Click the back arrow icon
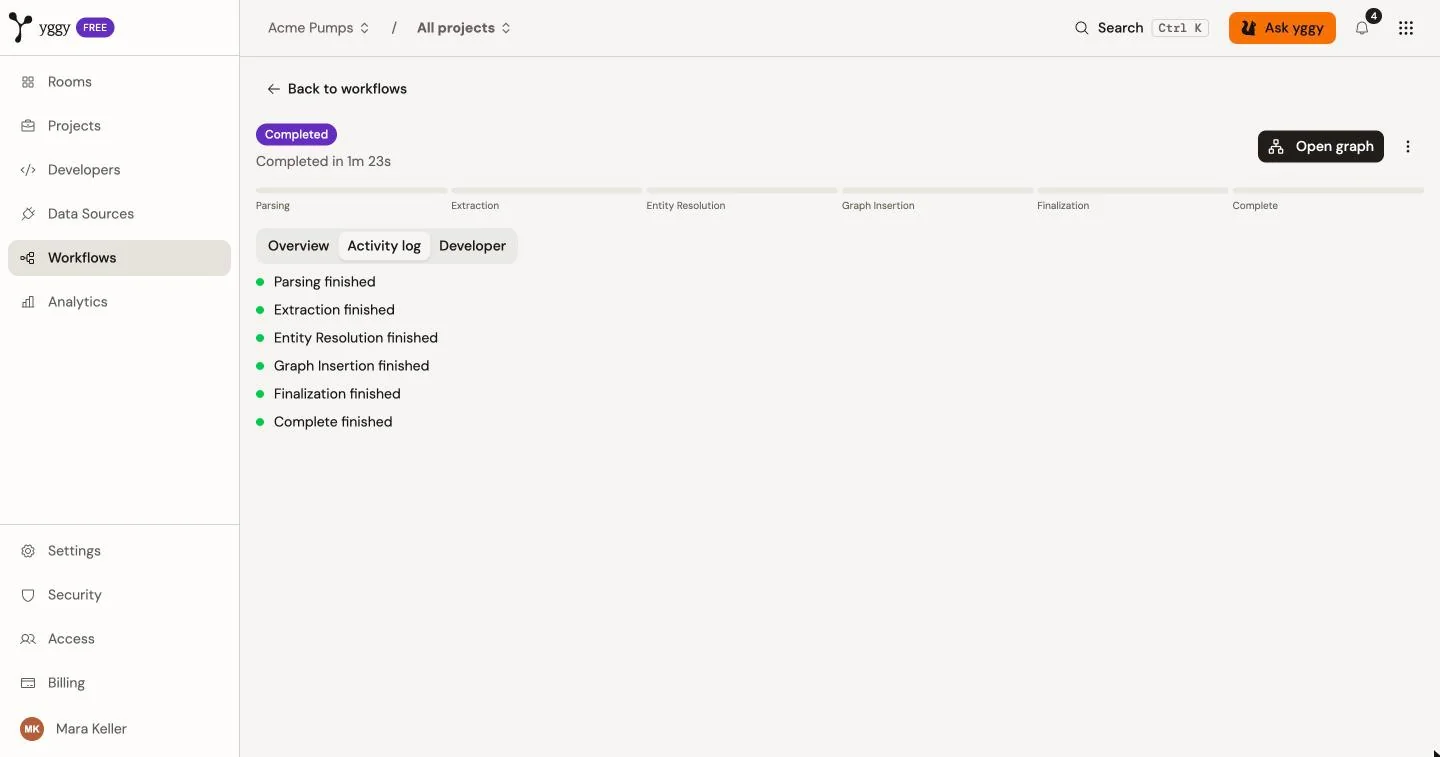Screen dimensions: 1440x757 pos(273,89)
